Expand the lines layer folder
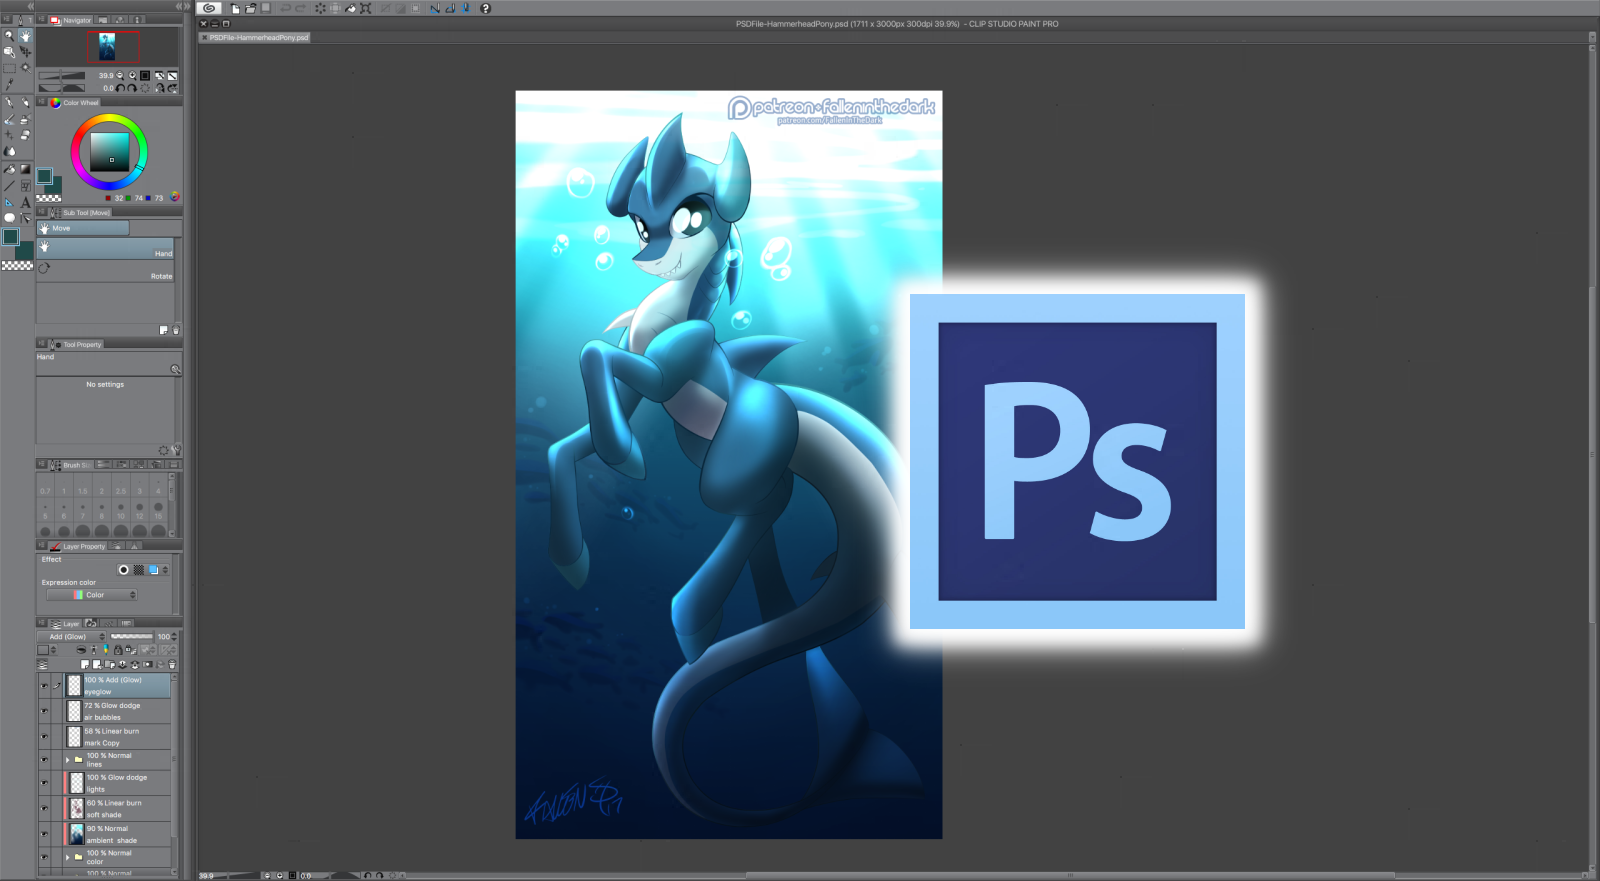Viewport: 1600px width, 881px height. click(x=68, y=760)
